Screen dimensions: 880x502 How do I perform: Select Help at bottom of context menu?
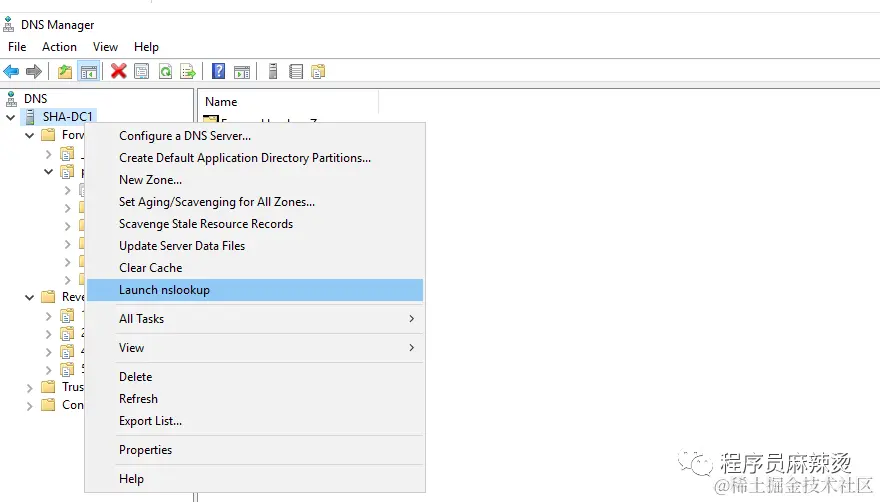pyautogui.click(x=255, y=479)
